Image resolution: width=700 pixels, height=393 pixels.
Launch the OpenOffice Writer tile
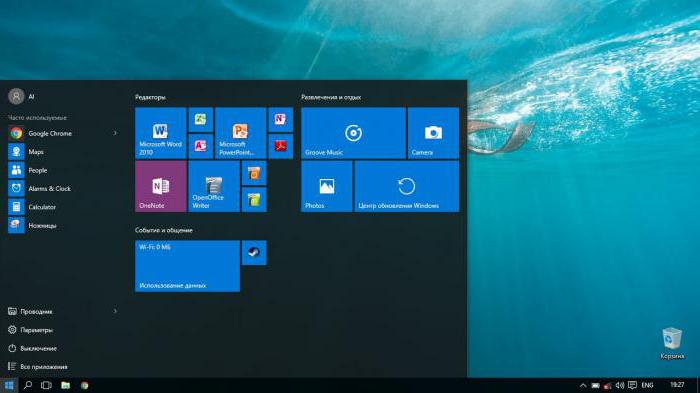[214, 186]
